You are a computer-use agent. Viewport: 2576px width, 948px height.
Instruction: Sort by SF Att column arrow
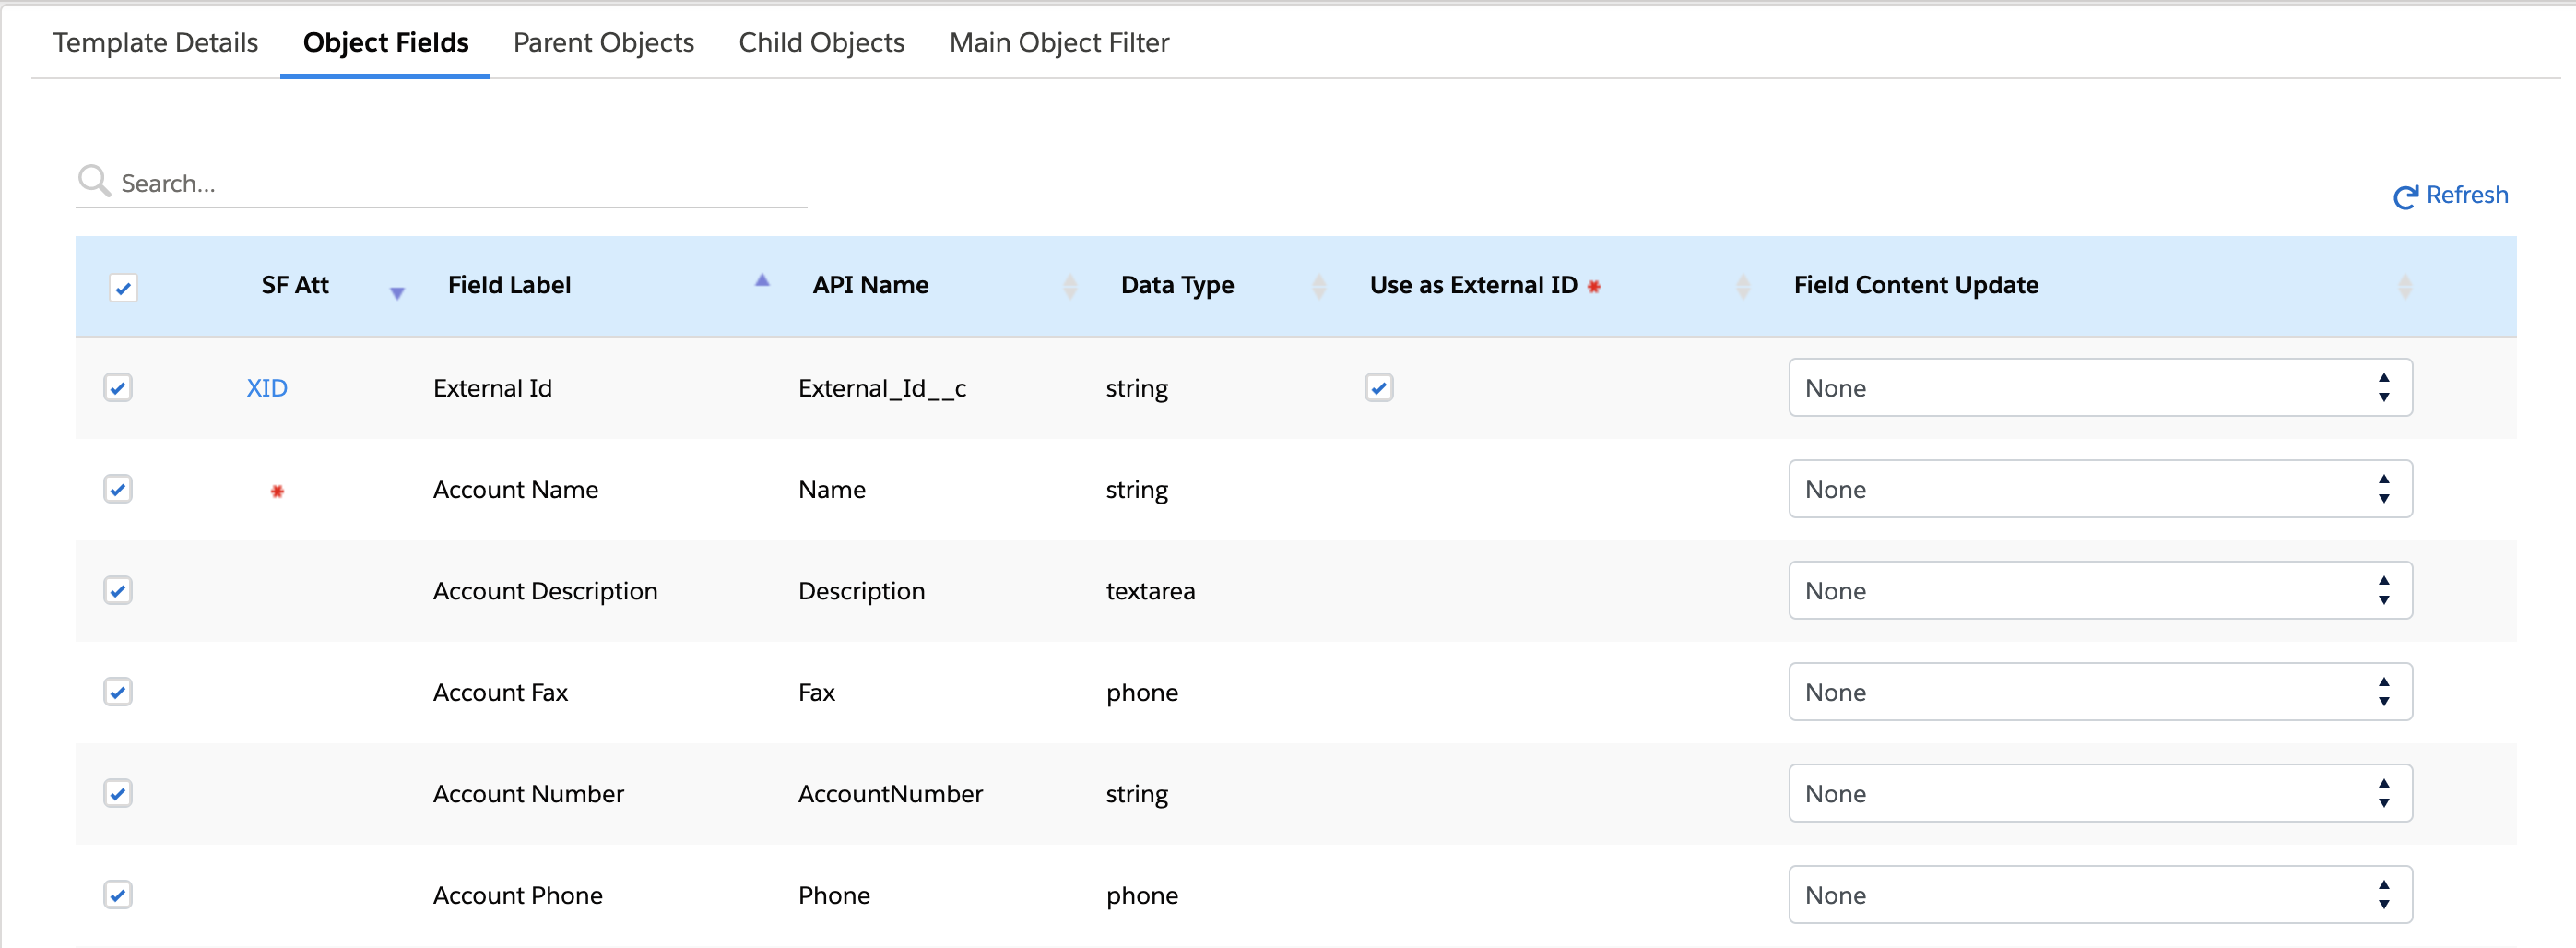click(397, 292)
